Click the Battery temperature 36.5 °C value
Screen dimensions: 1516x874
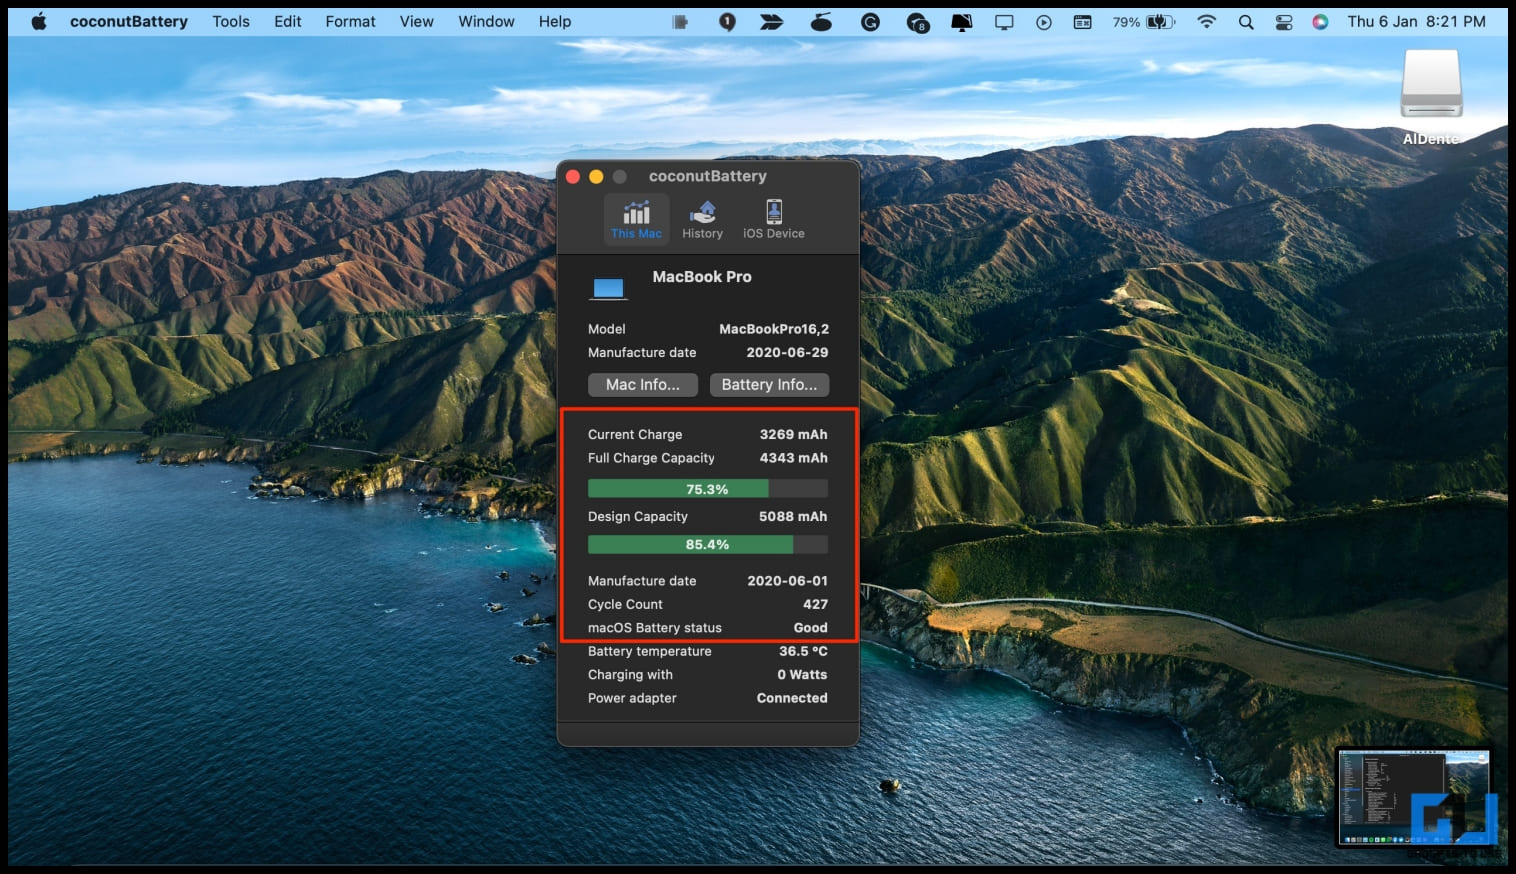pos(803,651)
